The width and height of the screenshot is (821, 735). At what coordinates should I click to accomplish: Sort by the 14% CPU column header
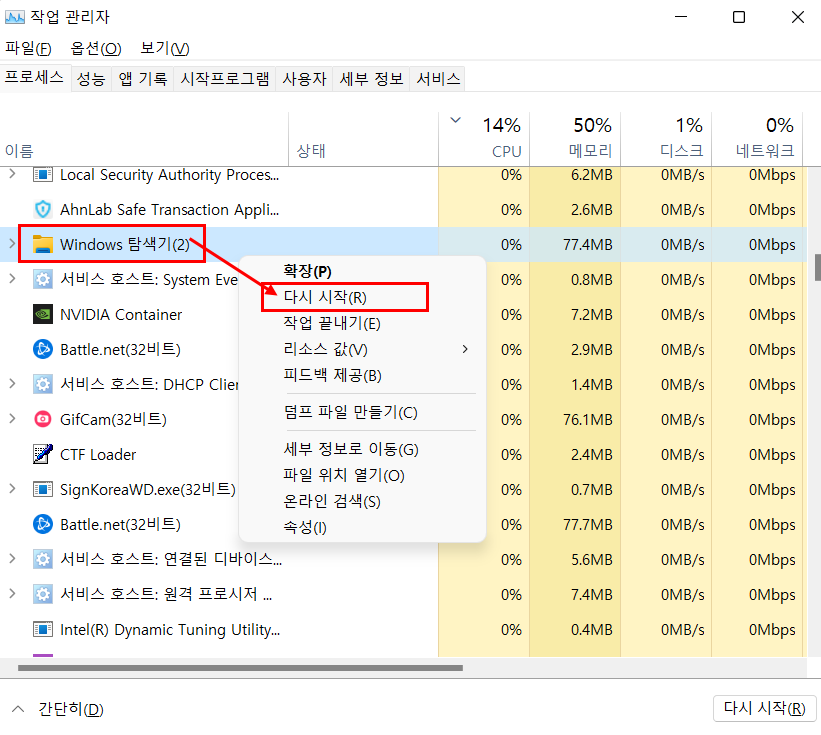pyautogui.click(x=484, y=139)
